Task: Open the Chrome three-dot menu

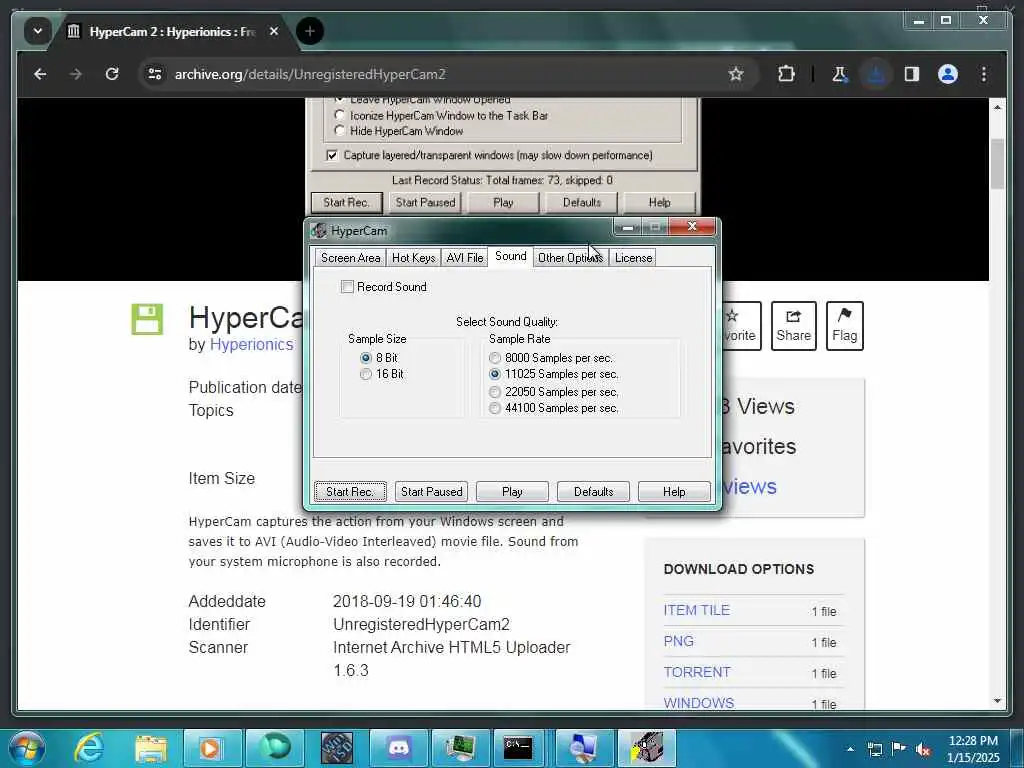Action: (984, 74)
